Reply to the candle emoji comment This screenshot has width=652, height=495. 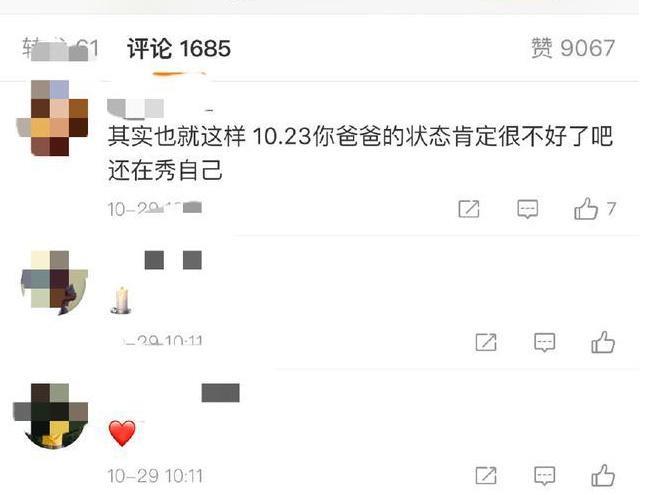pos(544,342)
